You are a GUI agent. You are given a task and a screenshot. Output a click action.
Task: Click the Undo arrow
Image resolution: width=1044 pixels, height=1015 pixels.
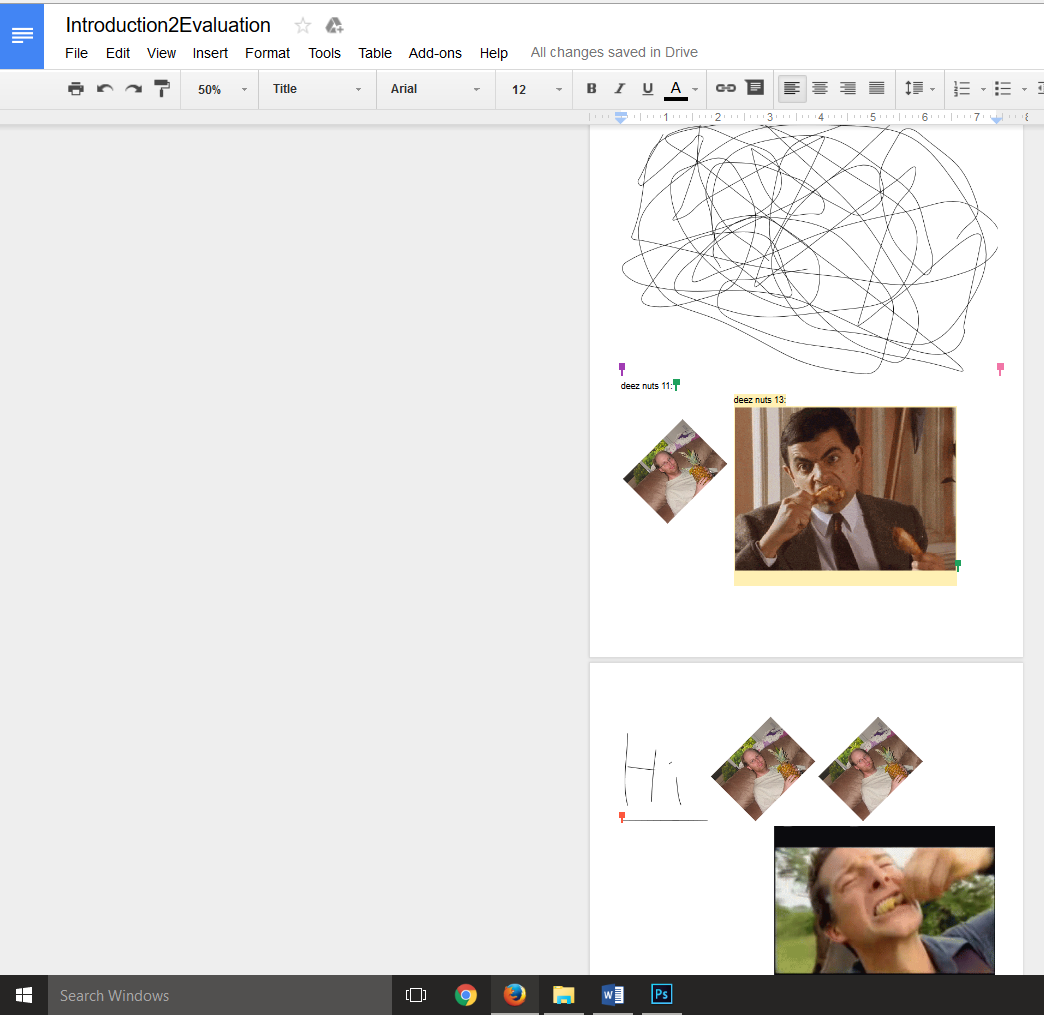click(105, 89)
